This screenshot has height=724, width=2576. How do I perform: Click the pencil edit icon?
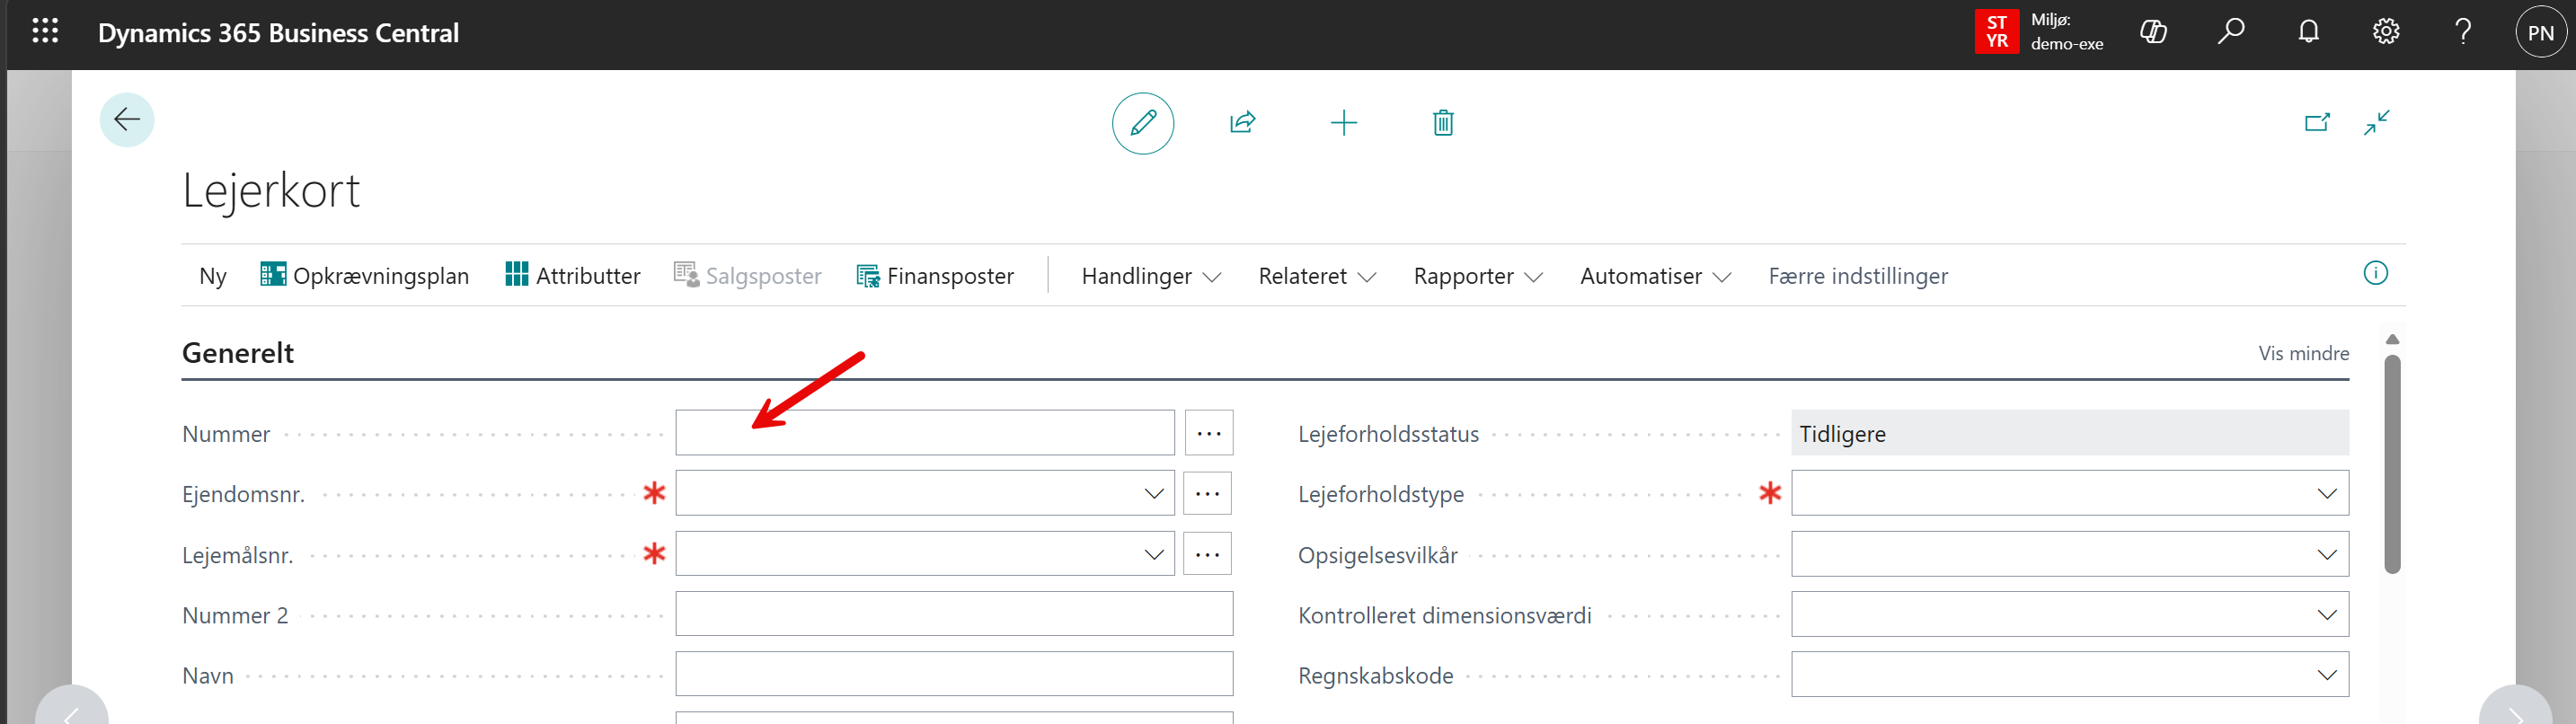1142,123
